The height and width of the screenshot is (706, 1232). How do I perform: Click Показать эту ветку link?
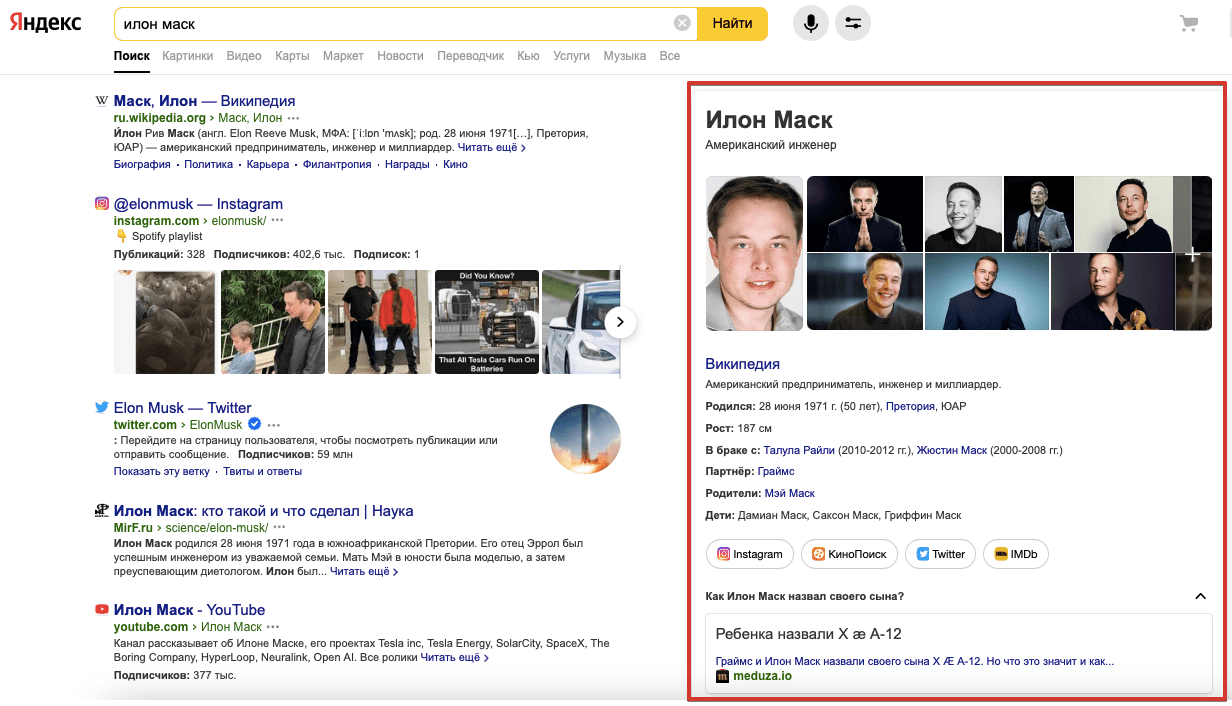162,471
